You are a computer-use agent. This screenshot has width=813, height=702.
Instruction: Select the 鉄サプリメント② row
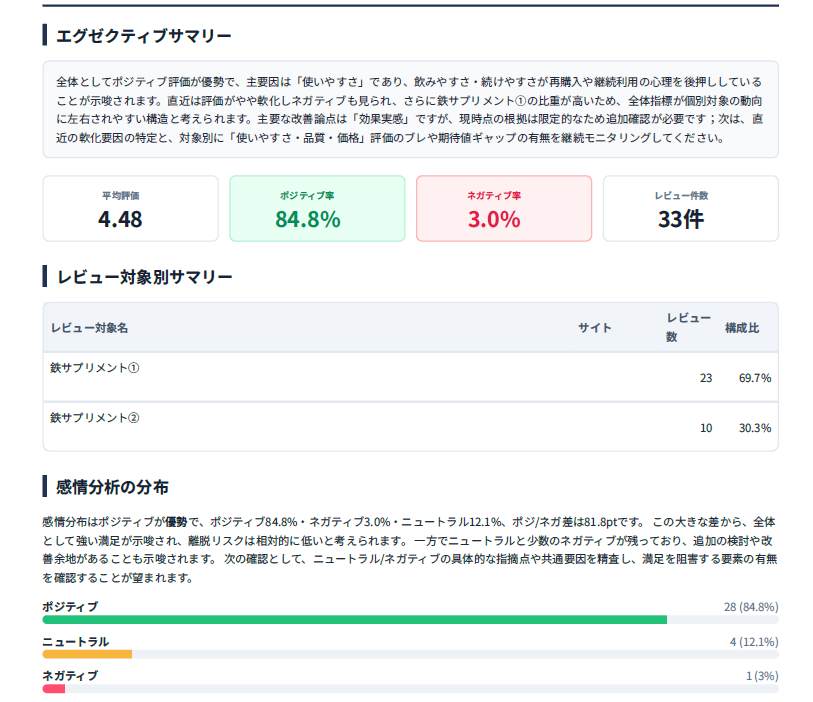[411, 427]
